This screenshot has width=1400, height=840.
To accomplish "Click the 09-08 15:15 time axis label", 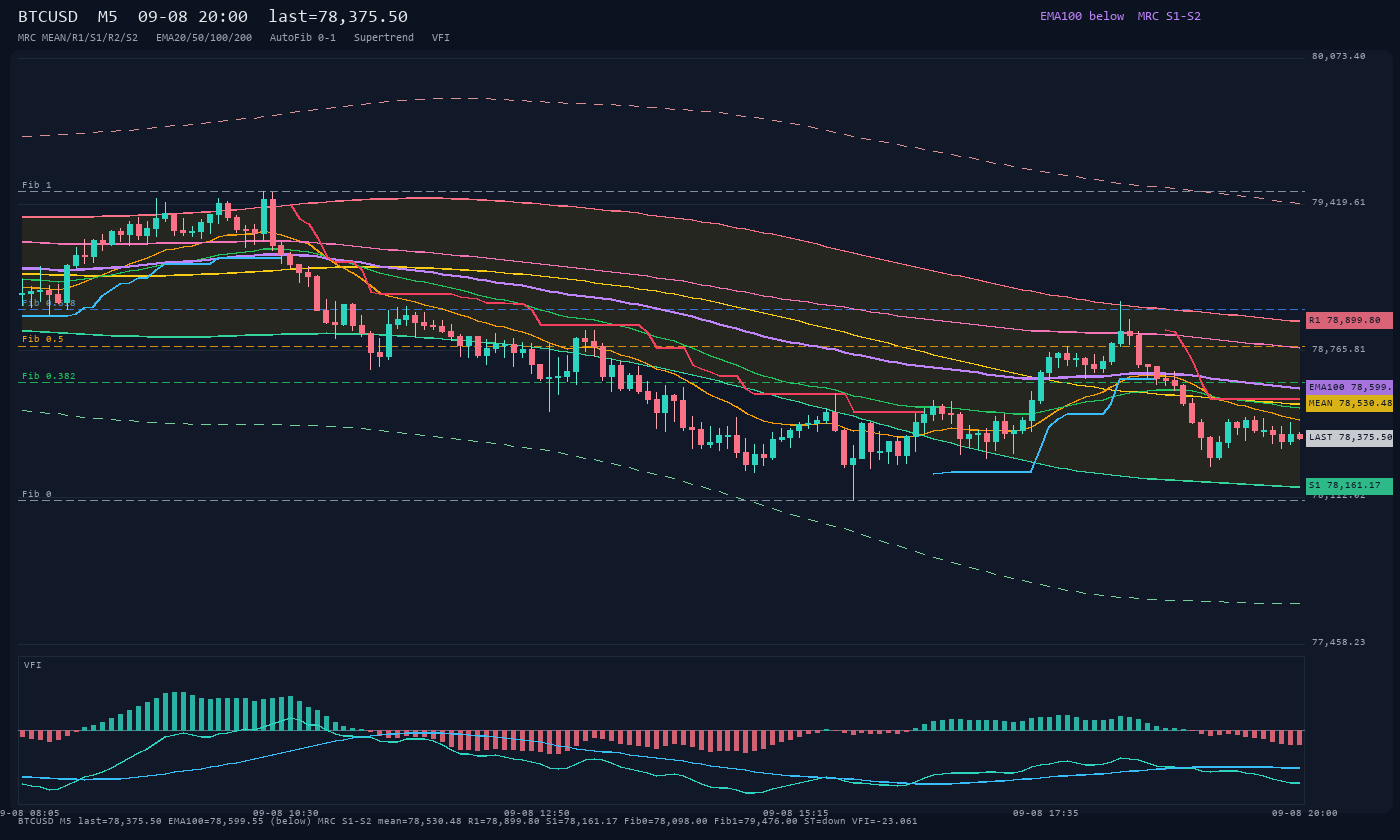I will [795, 813].
